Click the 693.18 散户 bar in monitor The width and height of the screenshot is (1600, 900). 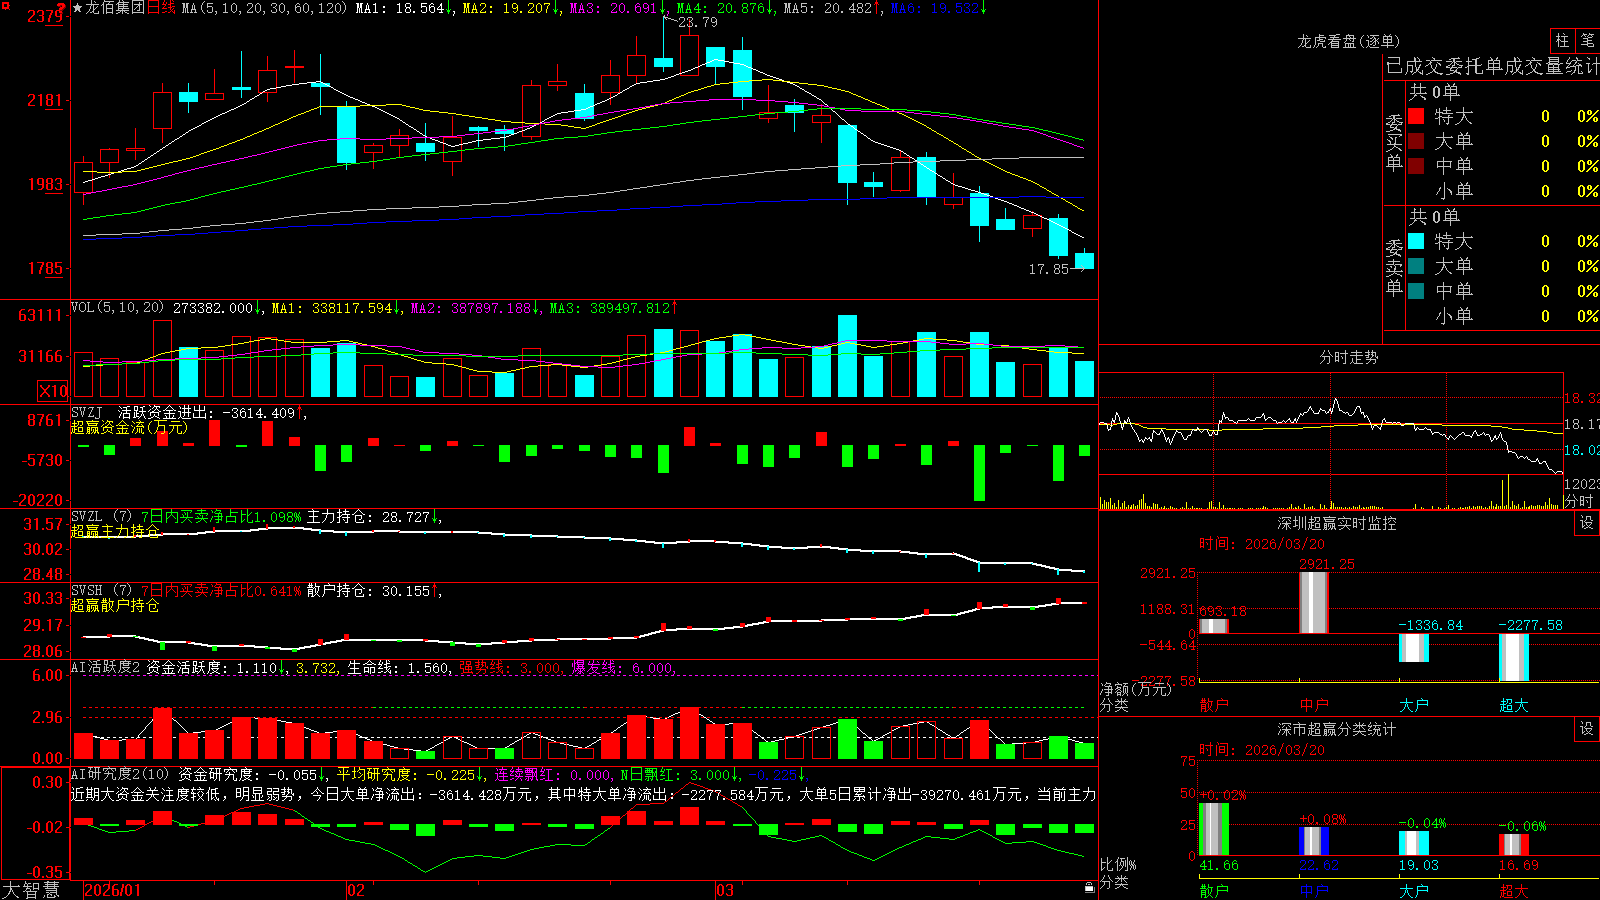coord(1214,626)
